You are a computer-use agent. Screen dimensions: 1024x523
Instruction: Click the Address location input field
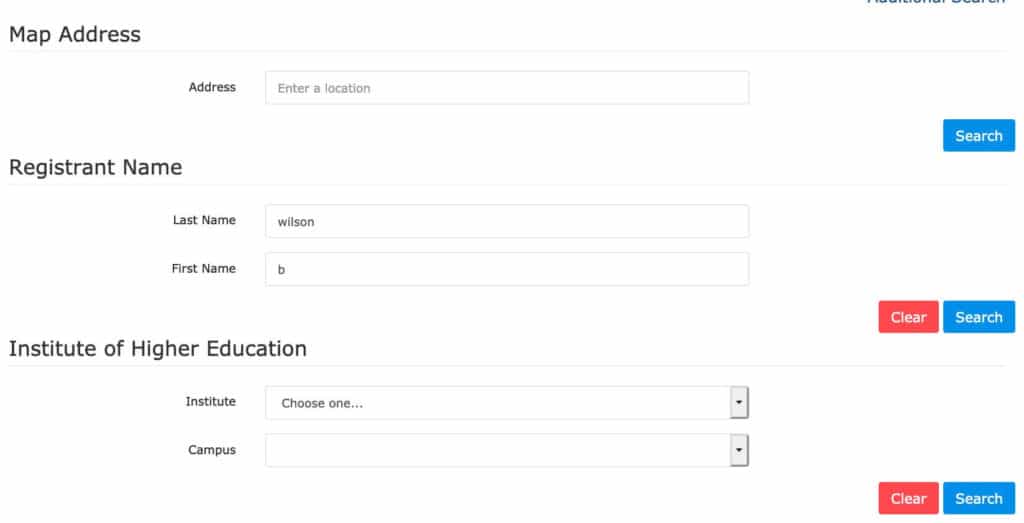506,88
